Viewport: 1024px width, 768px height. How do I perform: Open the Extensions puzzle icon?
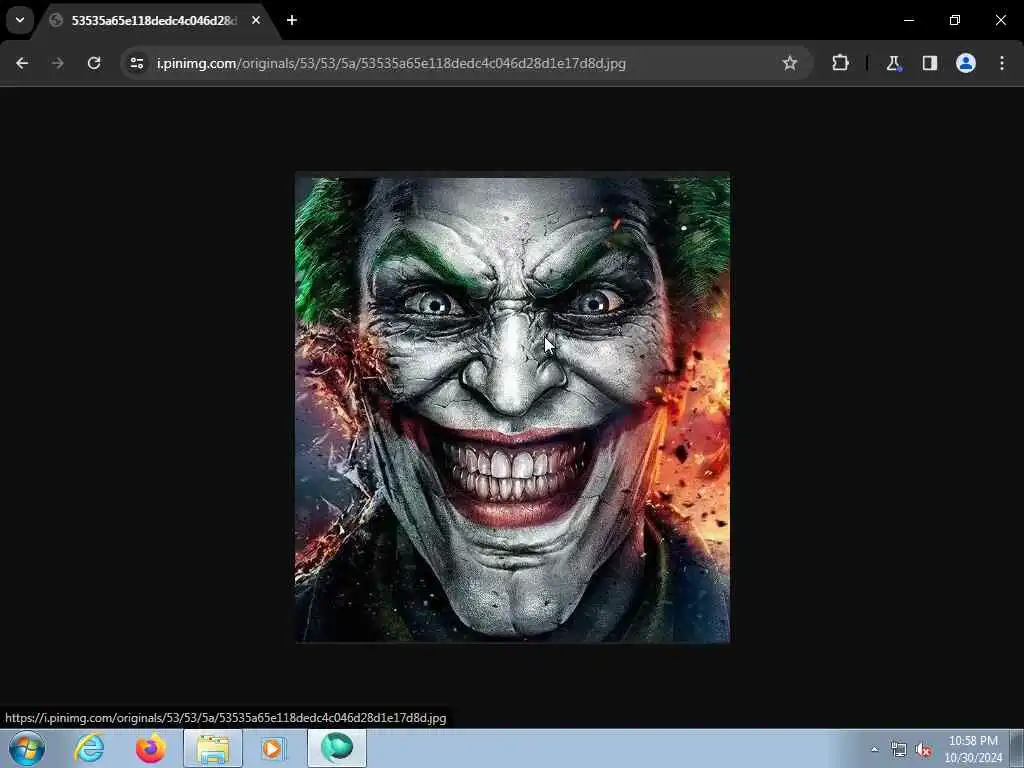pyautogui.click(x=840, y=63)
